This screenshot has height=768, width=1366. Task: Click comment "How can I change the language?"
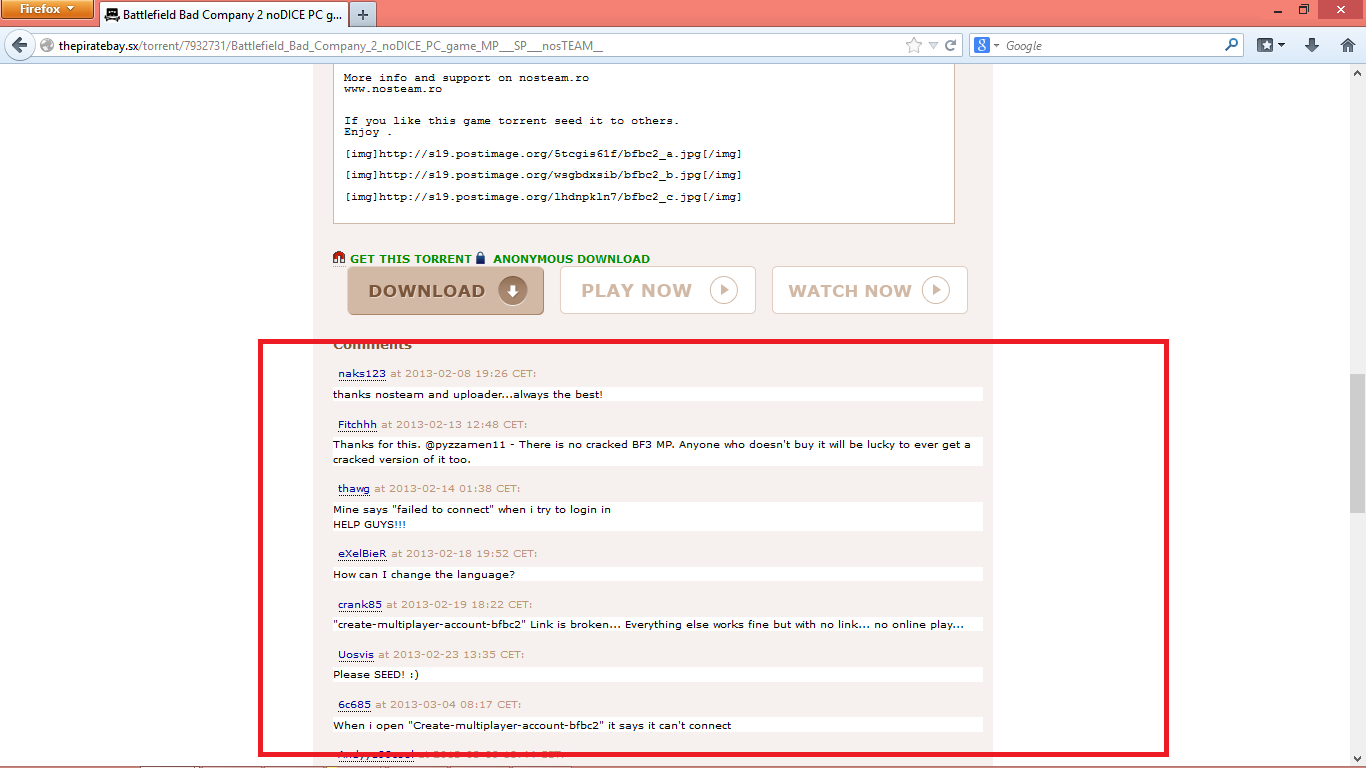coord(424,574)
